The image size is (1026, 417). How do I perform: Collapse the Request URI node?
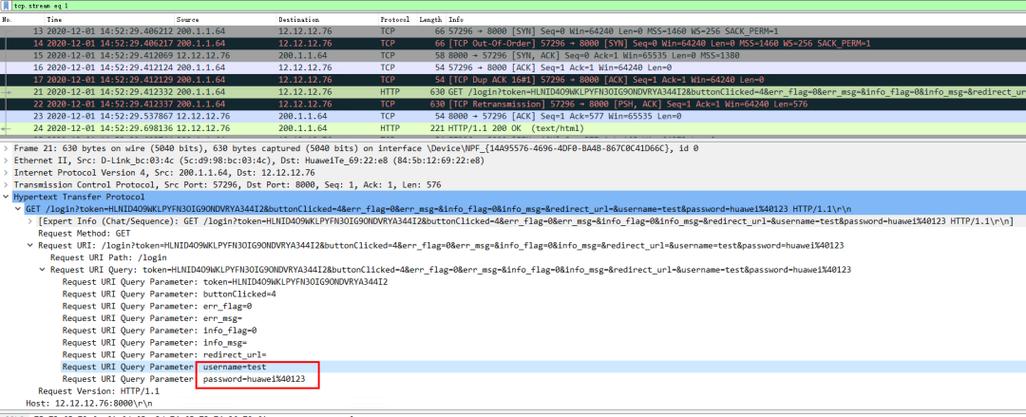pos(30,245)
